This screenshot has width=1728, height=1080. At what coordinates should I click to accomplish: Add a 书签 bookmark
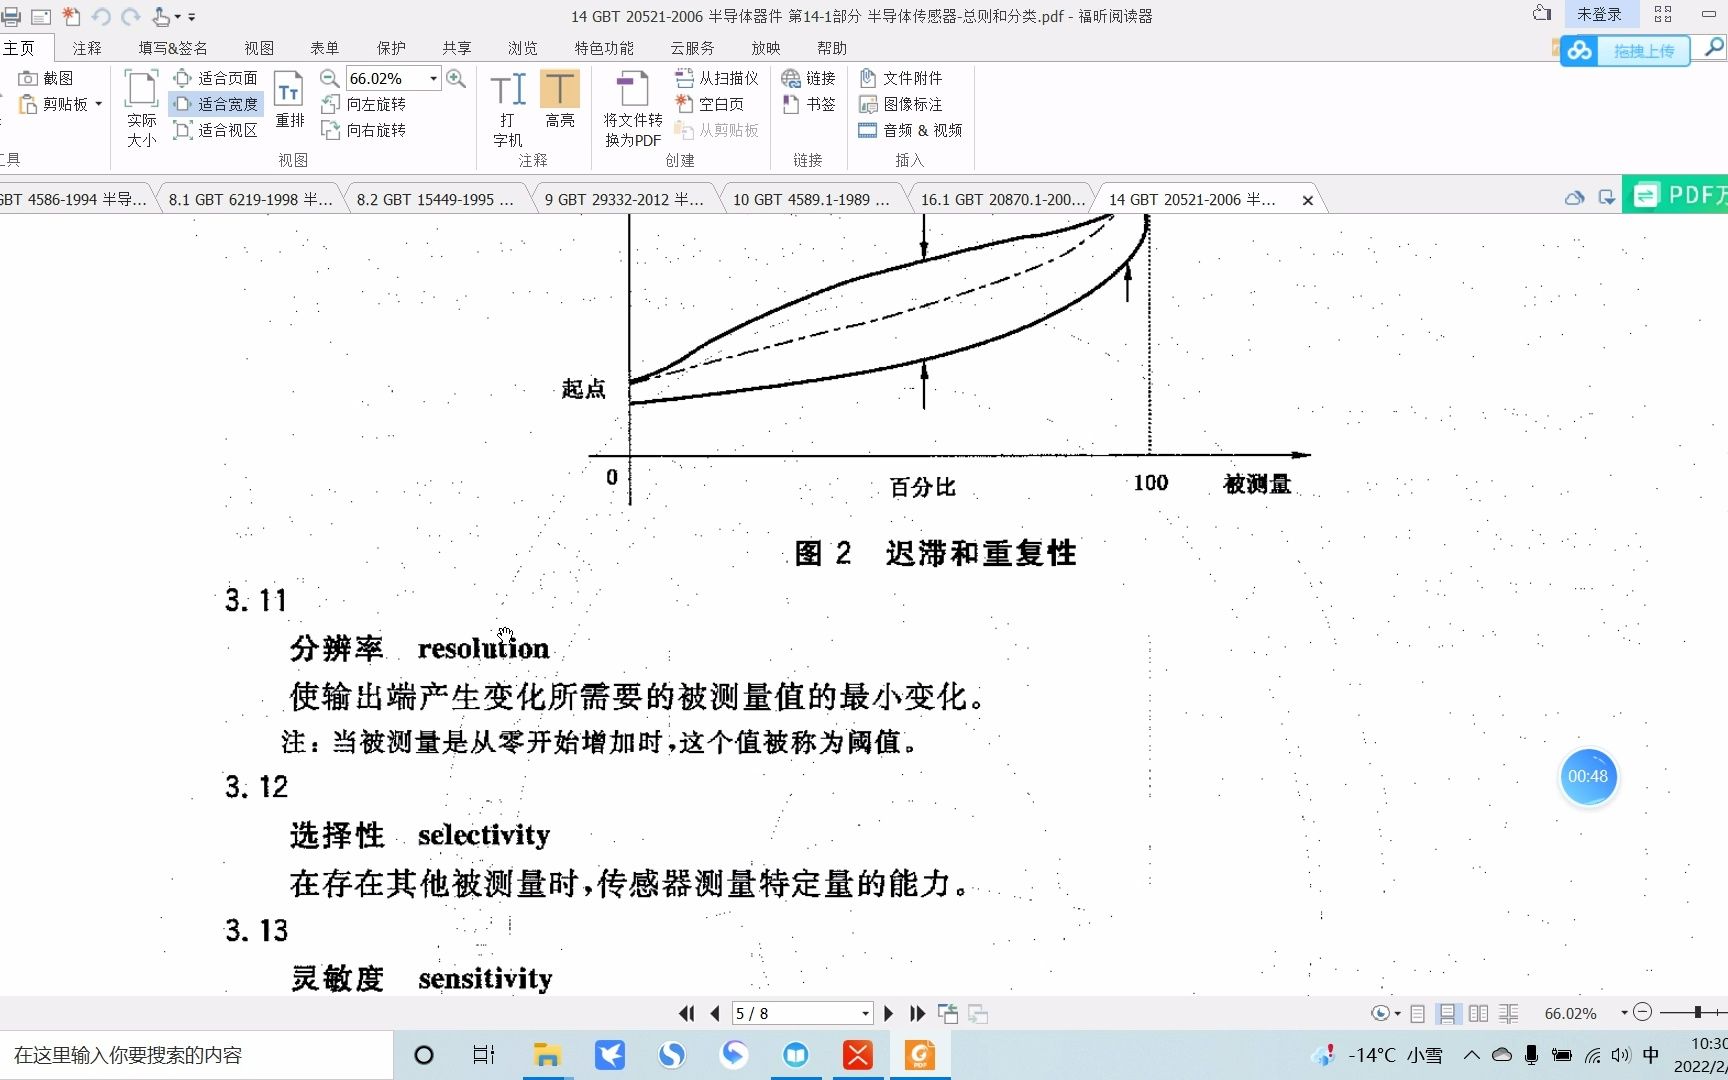tap(810, 104)
